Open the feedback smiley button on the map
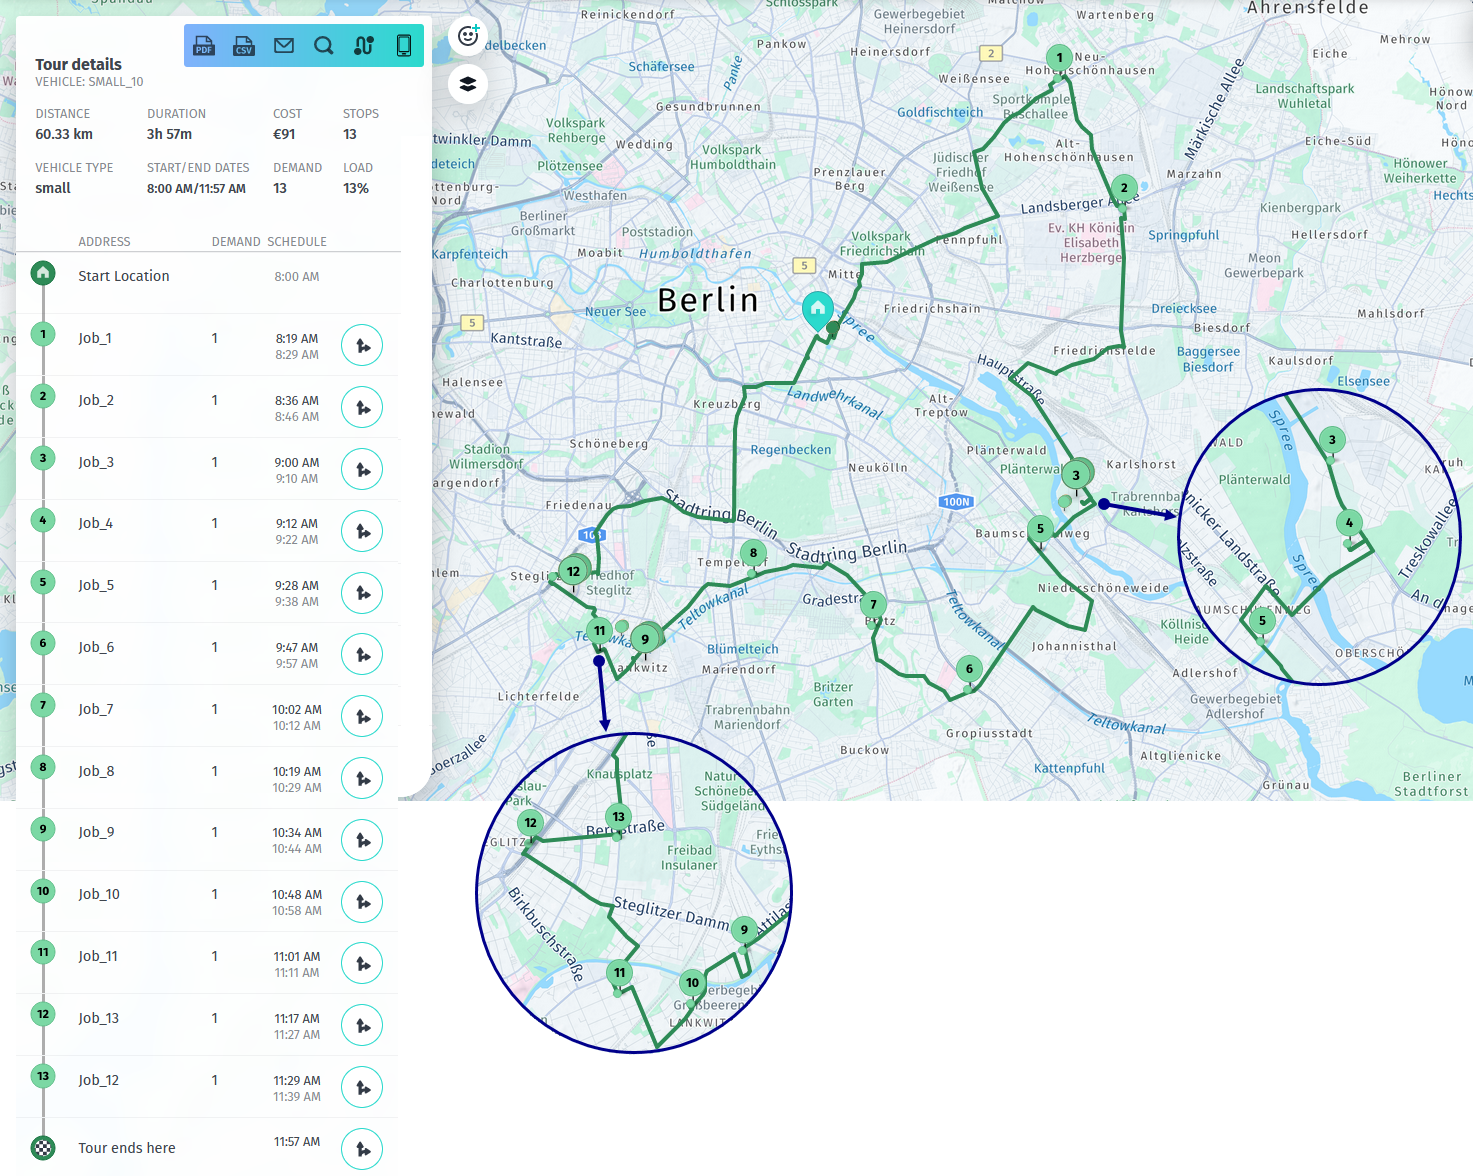 [x=468, y=37]
